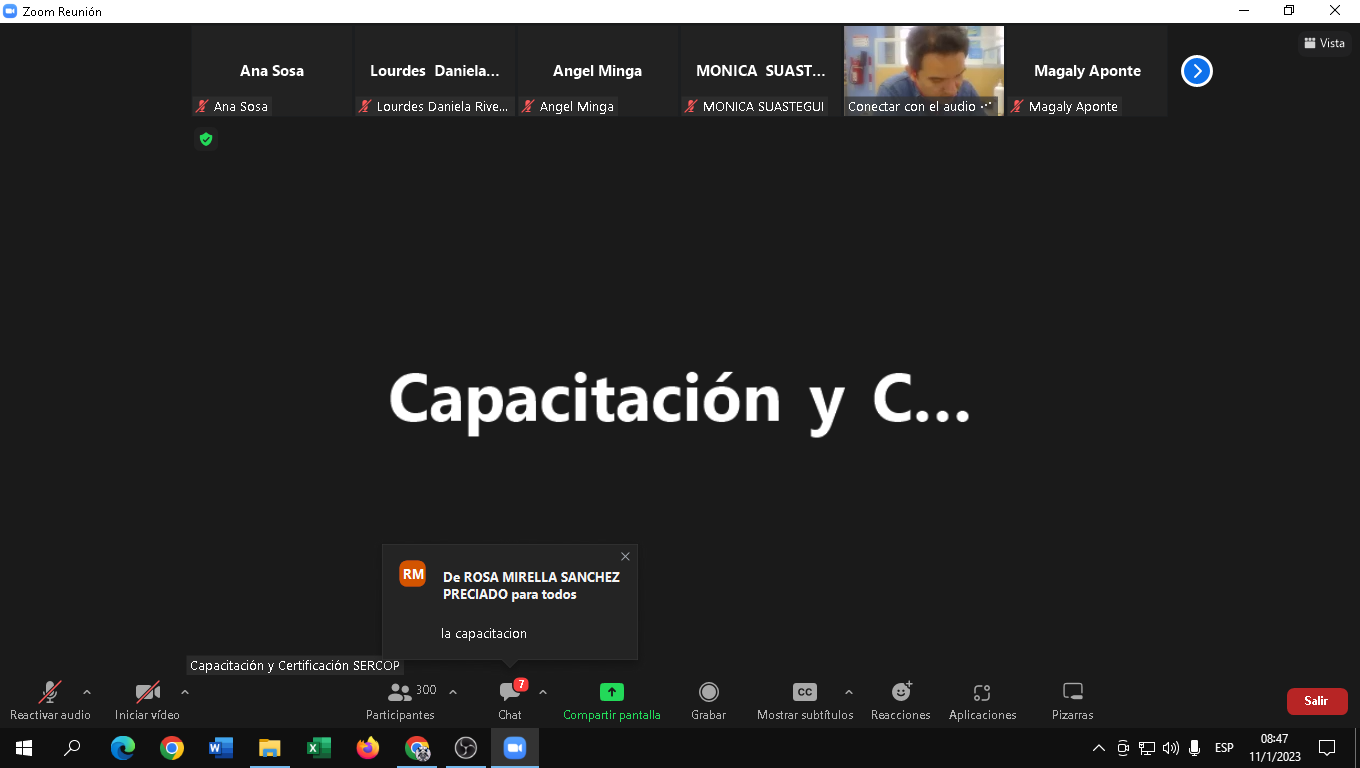This screenshot has width=1360, height=768.
Task: Expand video options arrow next to camera
Action: 185,692
